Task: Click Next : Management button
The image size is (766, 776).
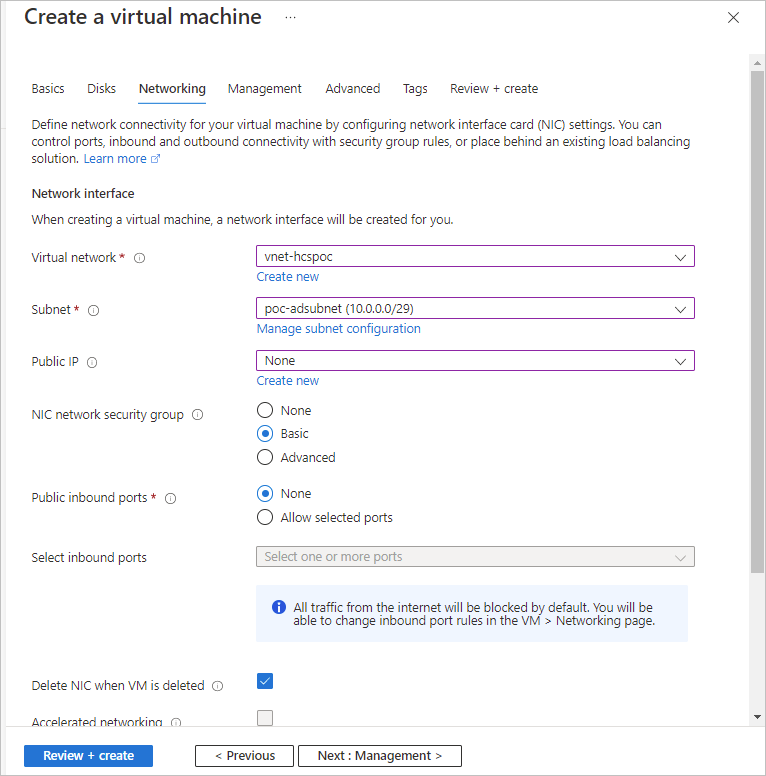Action: [380, 756]
